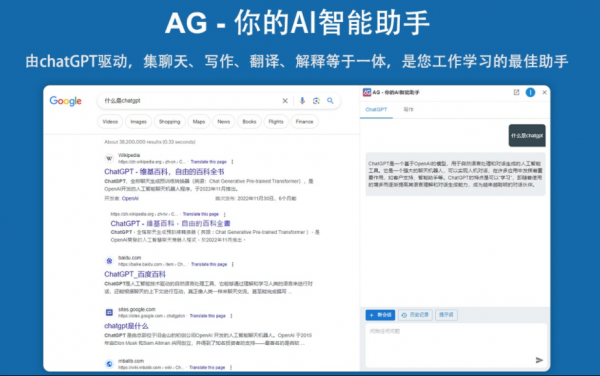Click the mbalib.com result favicon
The width and height of the screenshot is (600, 376).
109,364
